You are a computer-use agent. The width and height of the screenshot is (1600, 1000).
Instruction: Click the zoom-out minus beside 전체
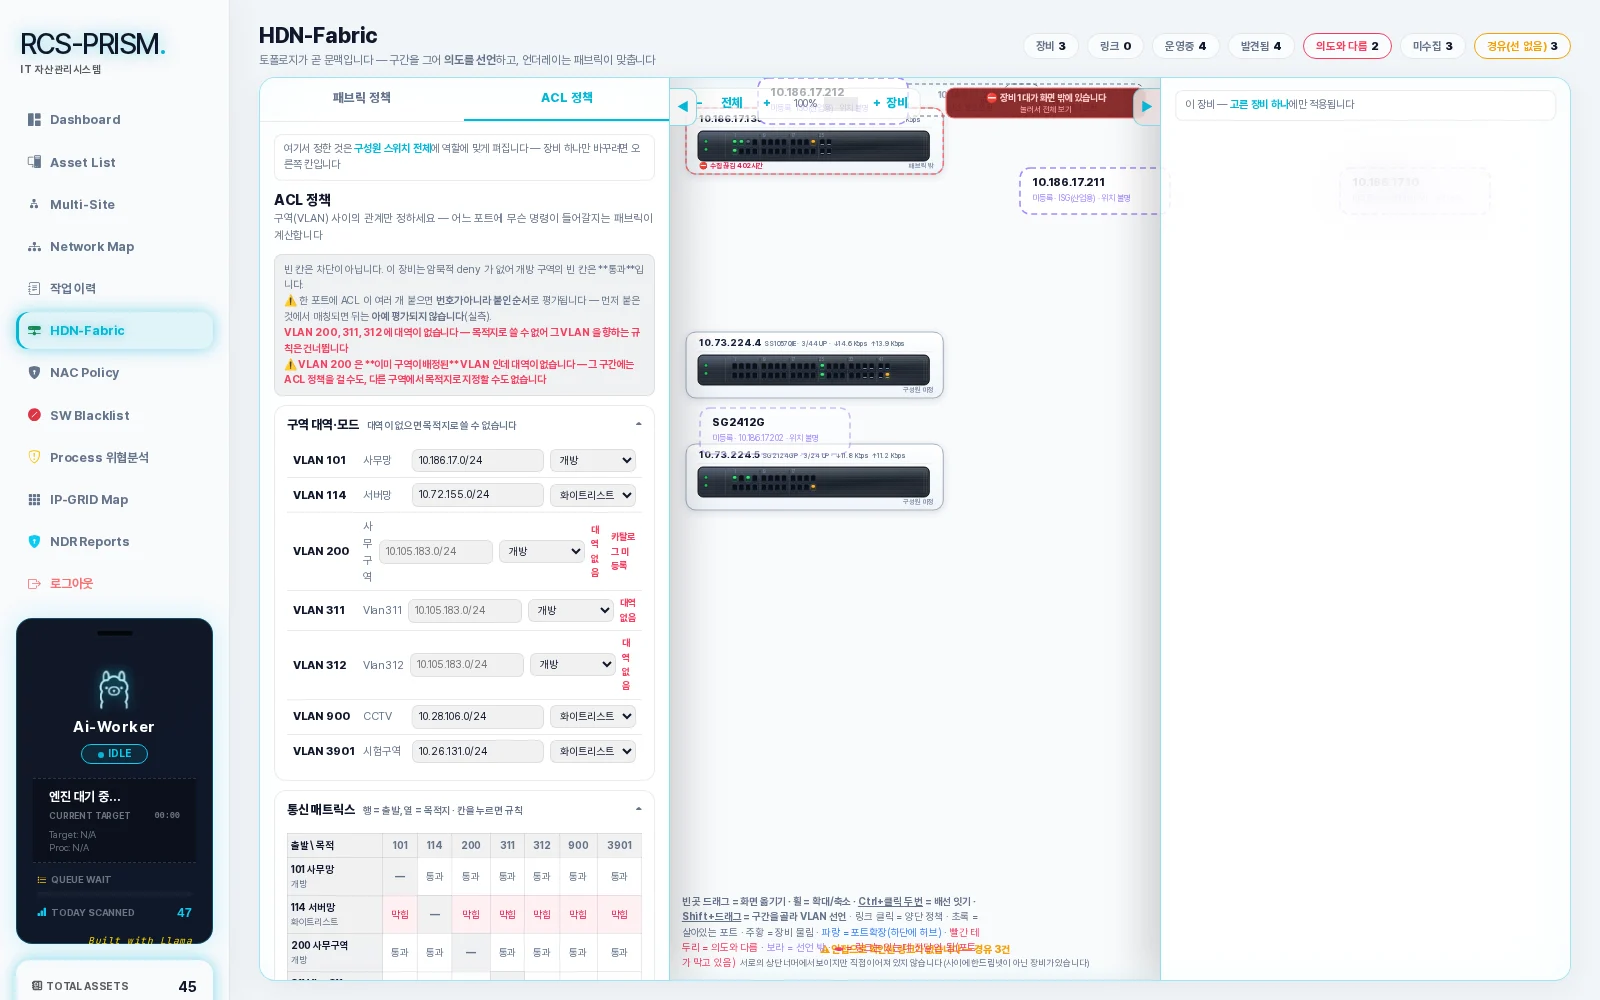pos(700,103)
